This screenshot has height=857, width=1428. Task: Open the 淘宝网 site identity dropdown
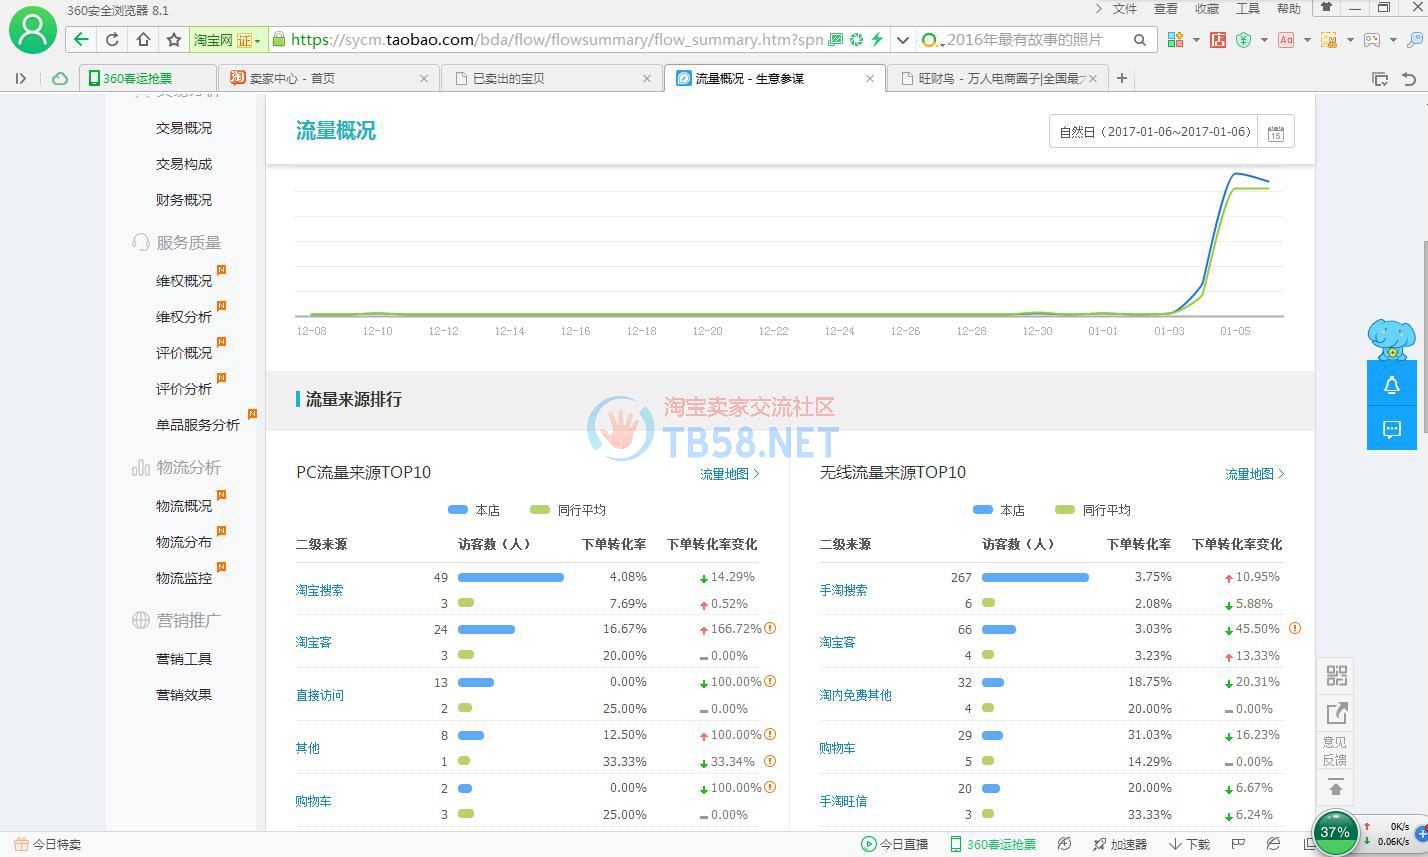[x=228, y=40]
